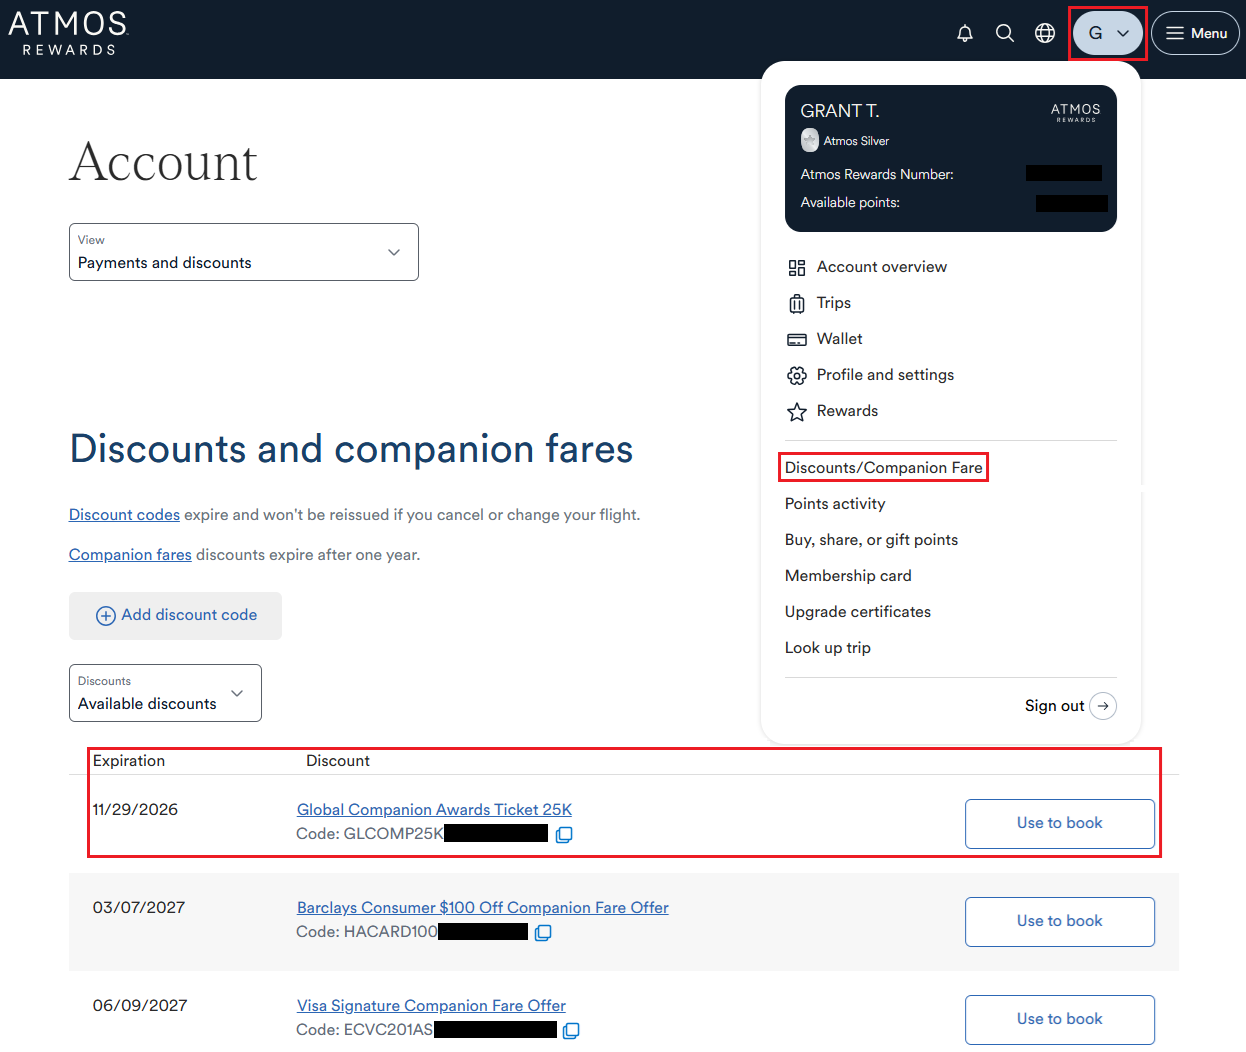Image resolution: width=1246 pixels, height=1052 pixels.
Task: Click the Add discount code button
Action: click(175, 616)
